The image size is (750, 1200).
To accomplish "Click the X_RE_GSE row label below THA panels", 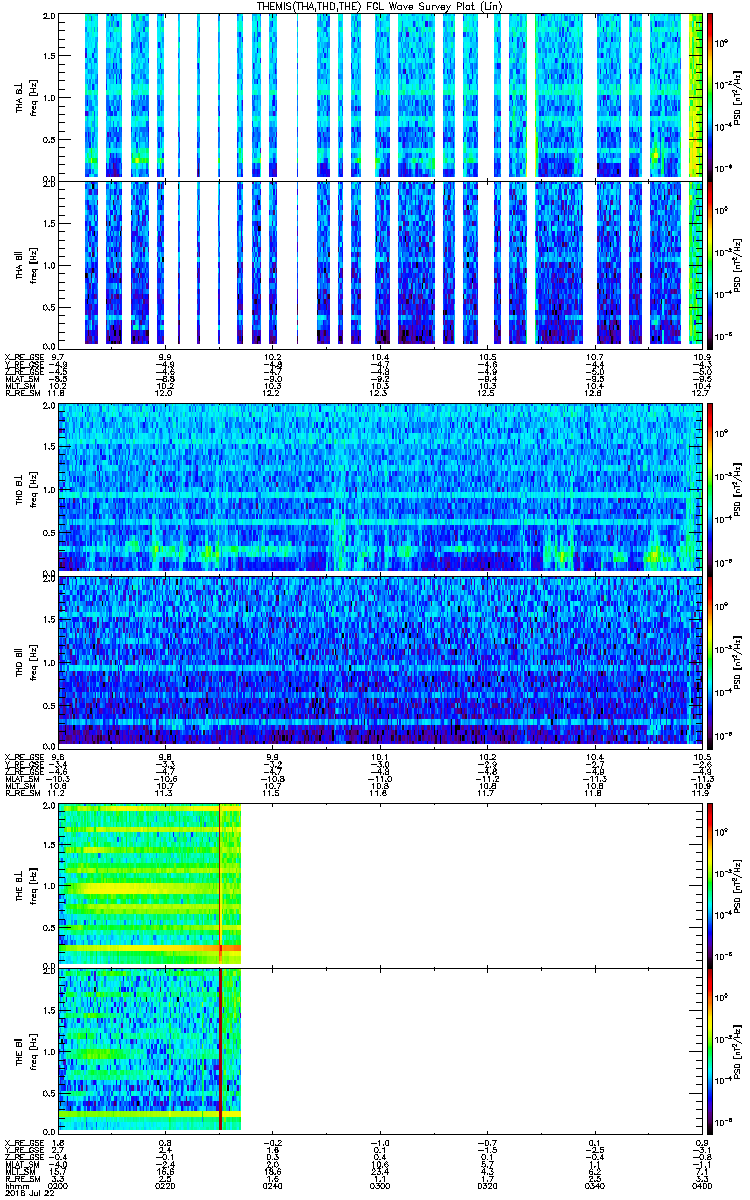I will [x=24, y=356].
